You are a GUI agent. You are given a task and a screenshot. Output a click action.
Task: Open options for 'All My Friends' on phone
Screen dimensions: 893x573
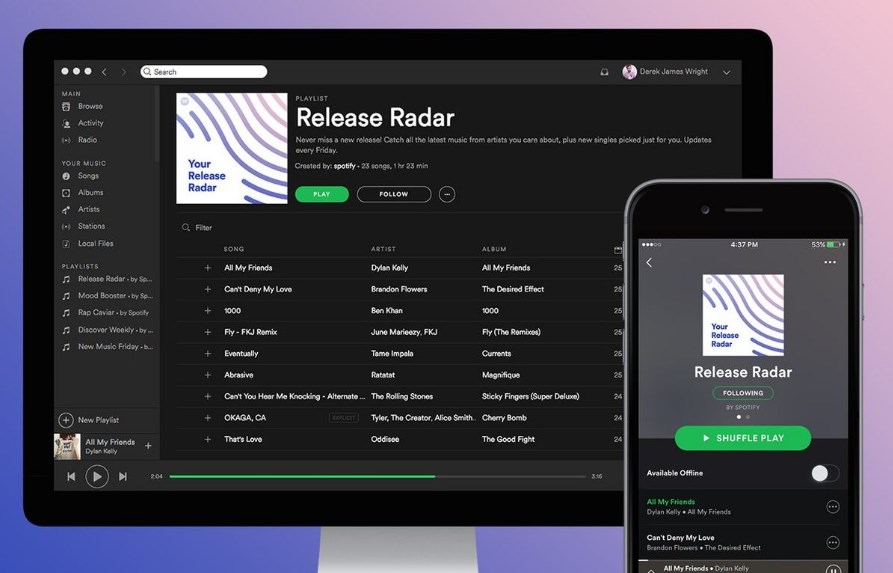(x=832, y=507)
